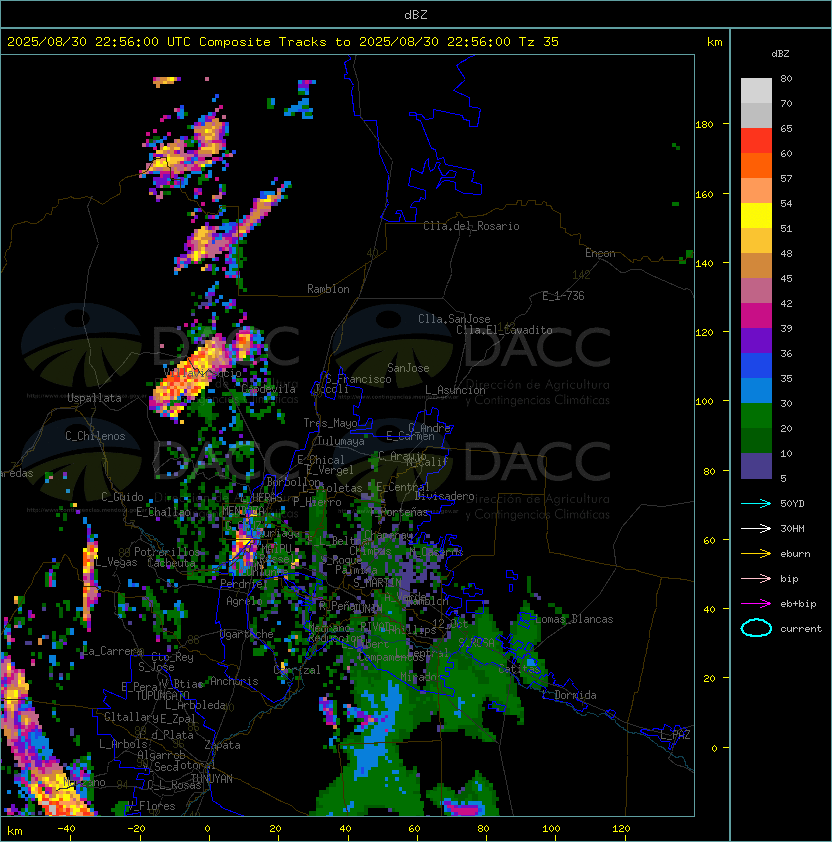The image size is (832, 842).
Task: Click the 'Tres_Mayo' map label
Action: point(330,423)
